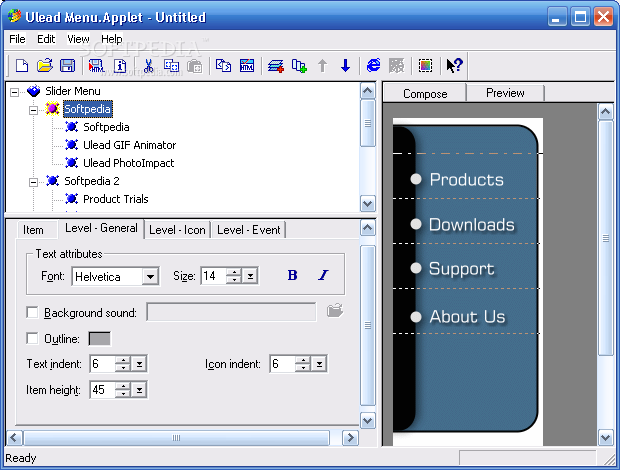Click the Icon indent spinner arrows
Screen dimensions: 620x470
click(x=303, y=364)
